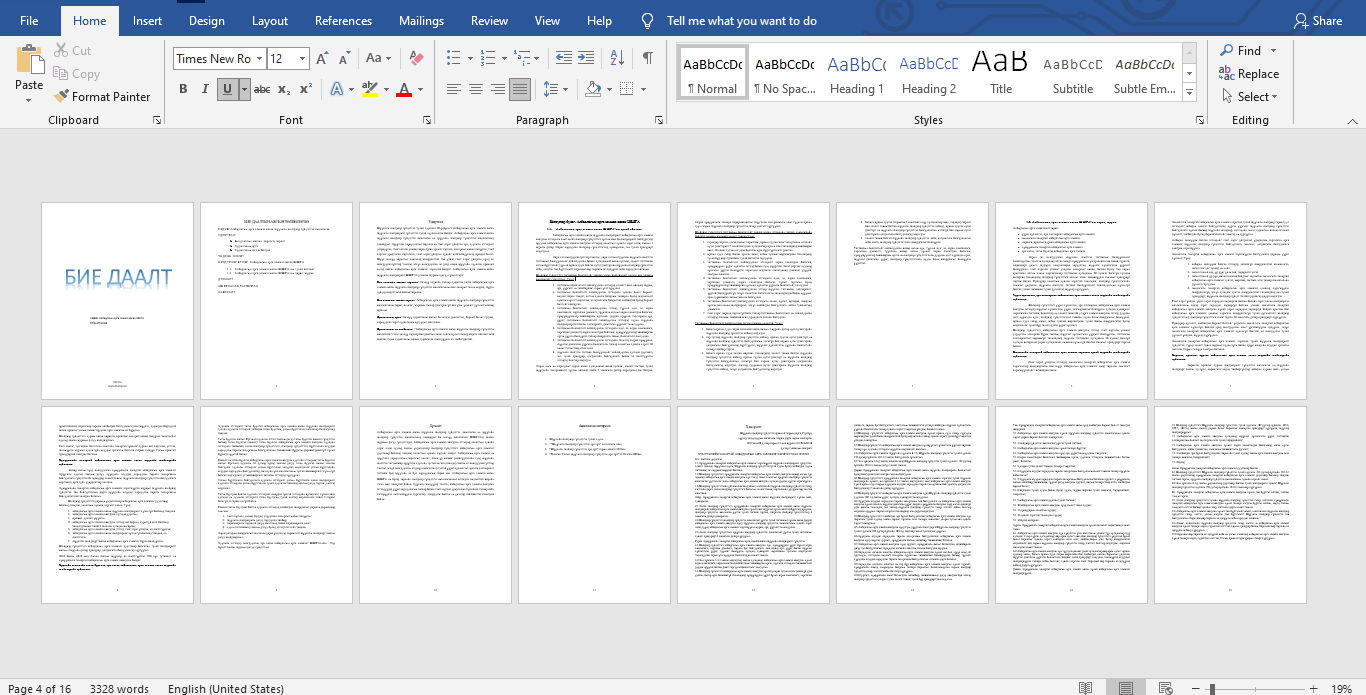Expand the Styles gallery More arrow

click(1189, 93)
